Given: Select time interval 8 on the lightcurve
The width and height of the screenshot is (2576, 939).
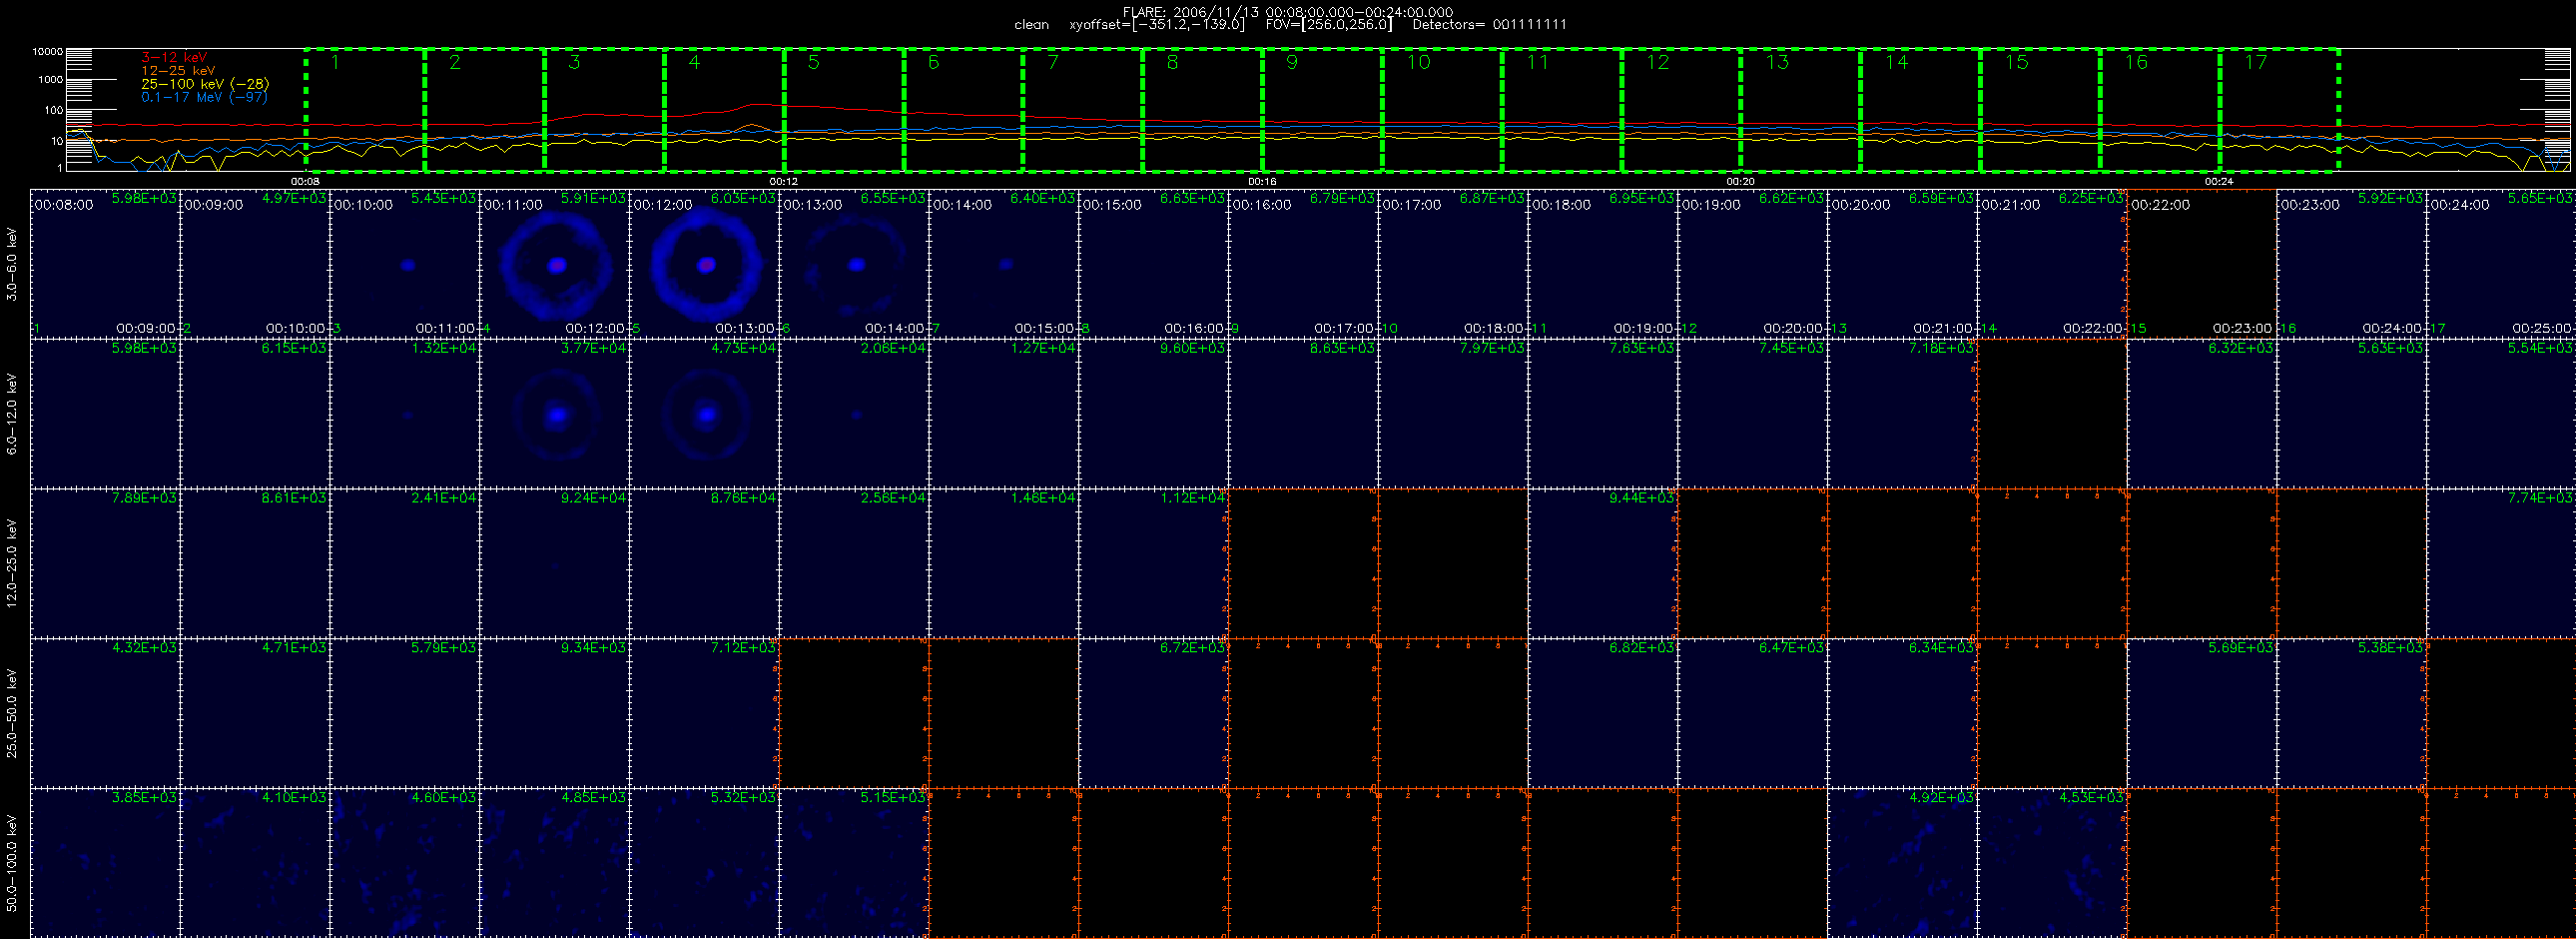Looking at the screenshot, I should pyautogui.click(x=1203, y=109).
